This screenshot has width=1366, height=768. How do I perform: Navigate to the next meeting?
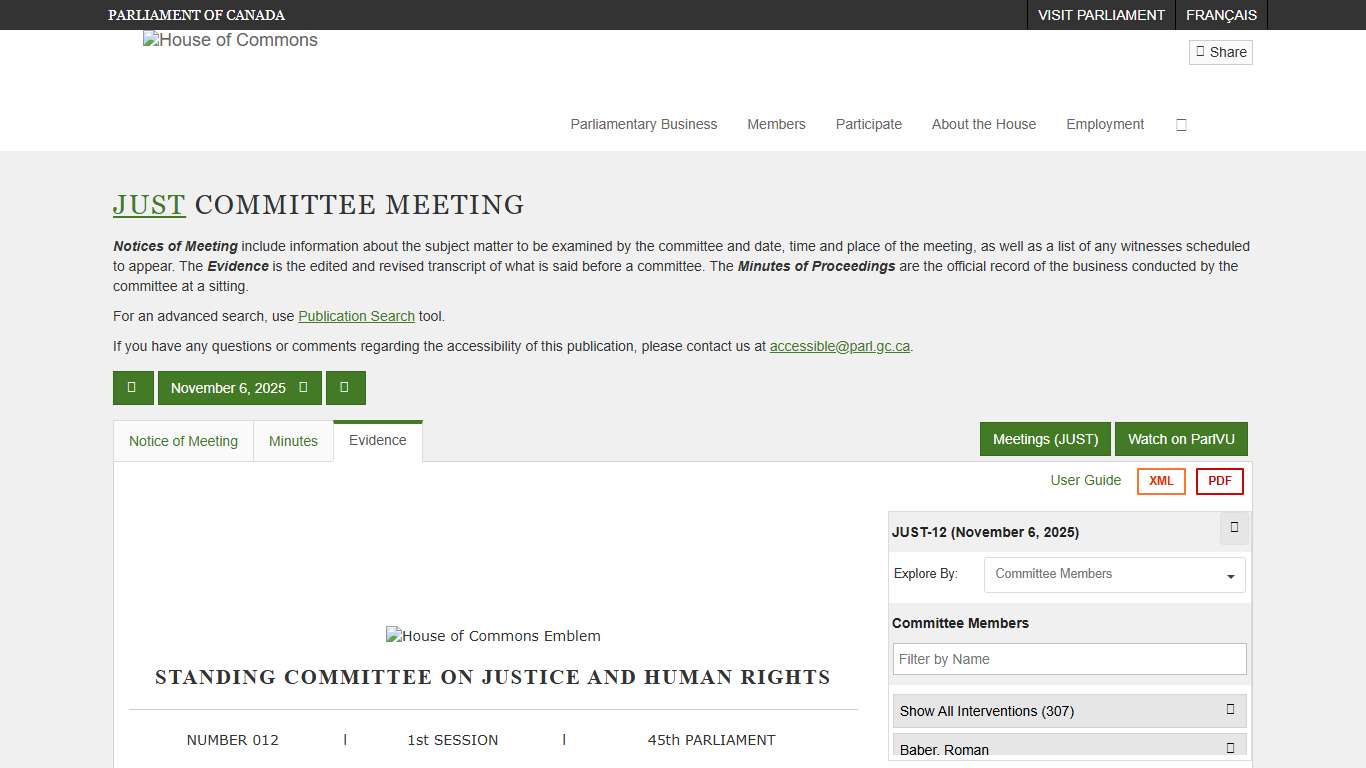coord(346,388)
